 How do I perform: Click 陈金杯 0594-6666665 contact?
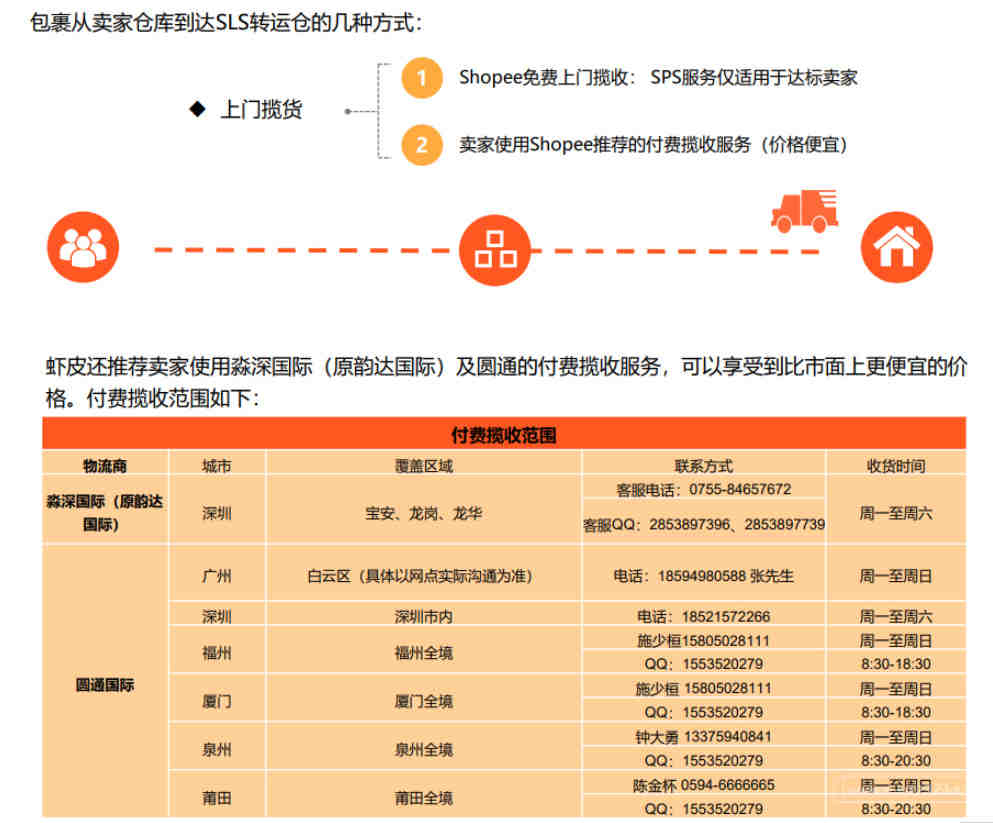(704, 785)
